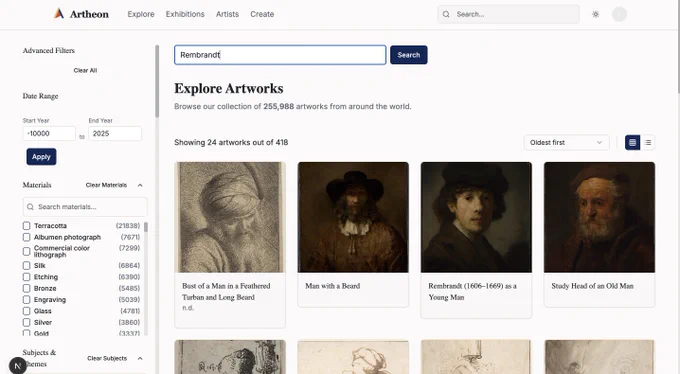Open Bust of a Man in Feathered Turban thumbnail
This screenshot has width=680, height=374.
pyautogui.click(x=230, y=217)
